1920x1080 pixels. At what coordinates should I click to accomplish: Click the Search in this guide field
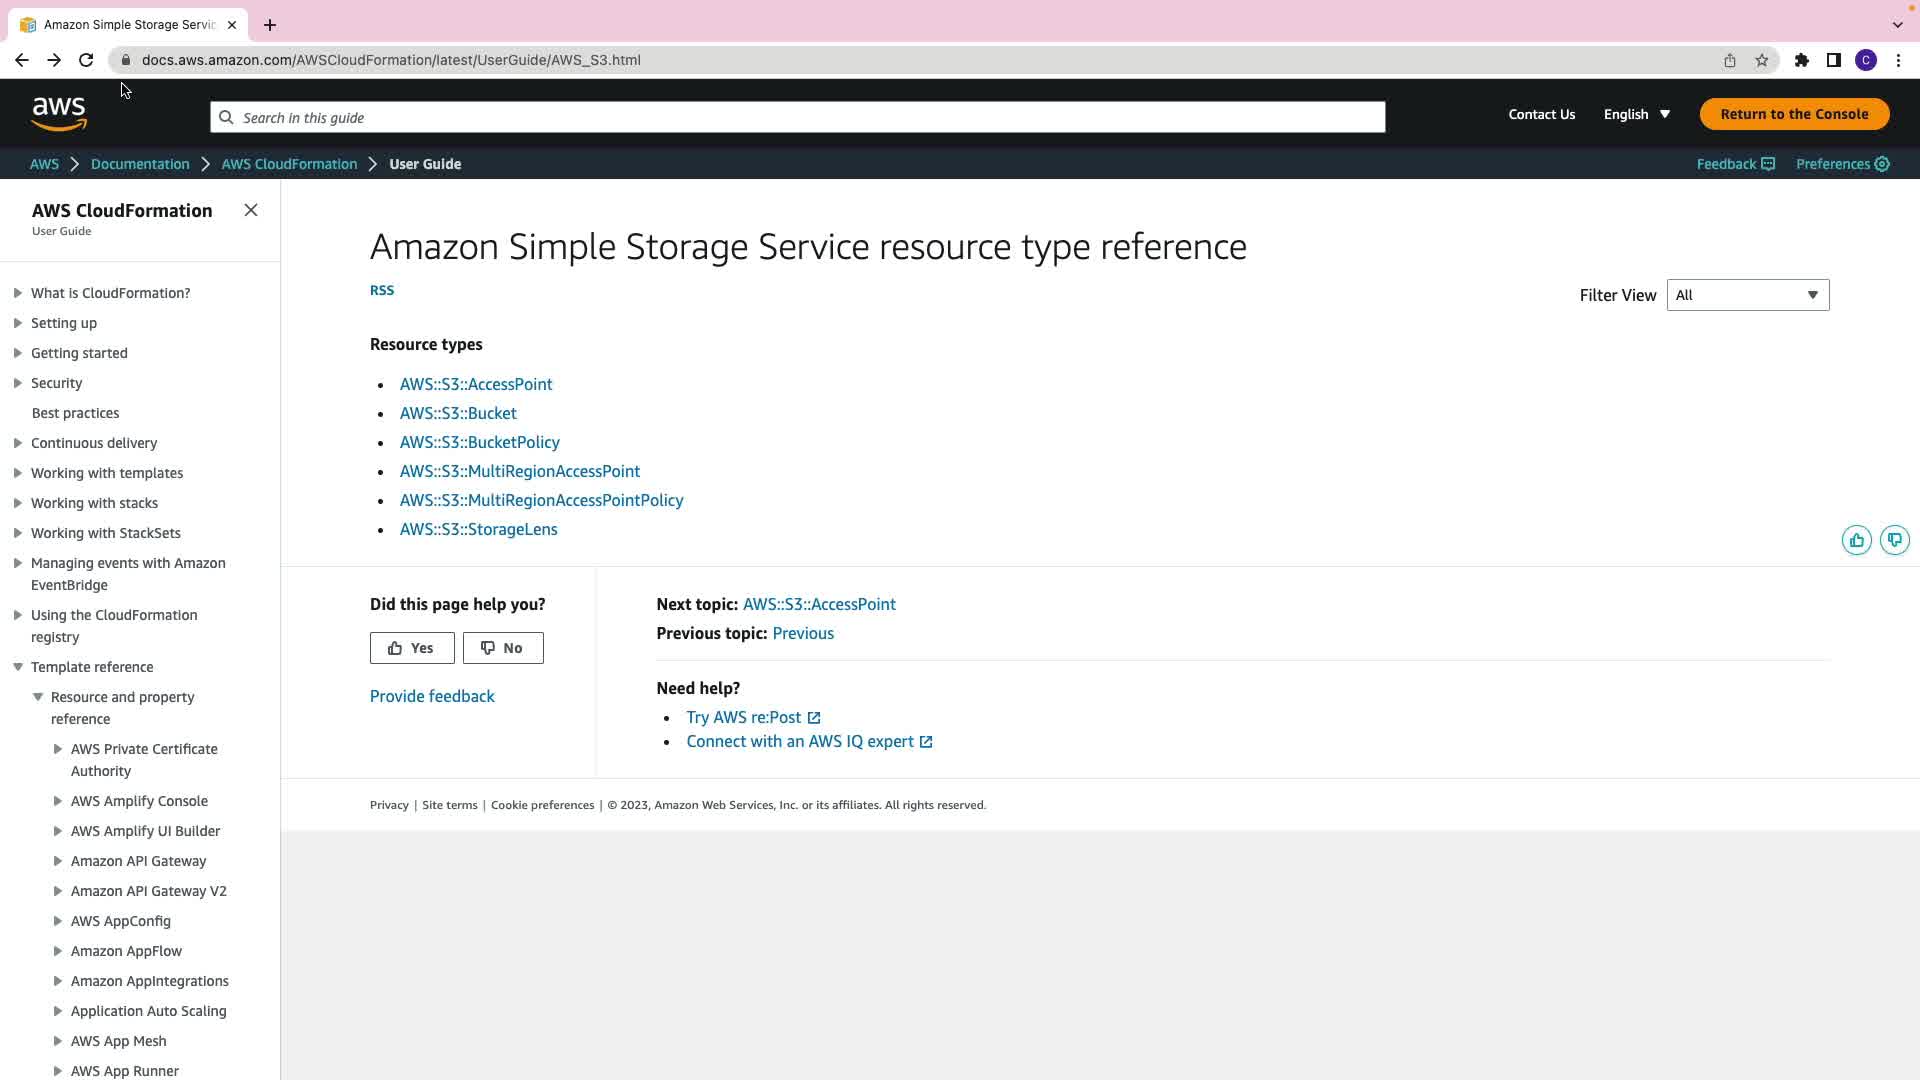(797, 117)
